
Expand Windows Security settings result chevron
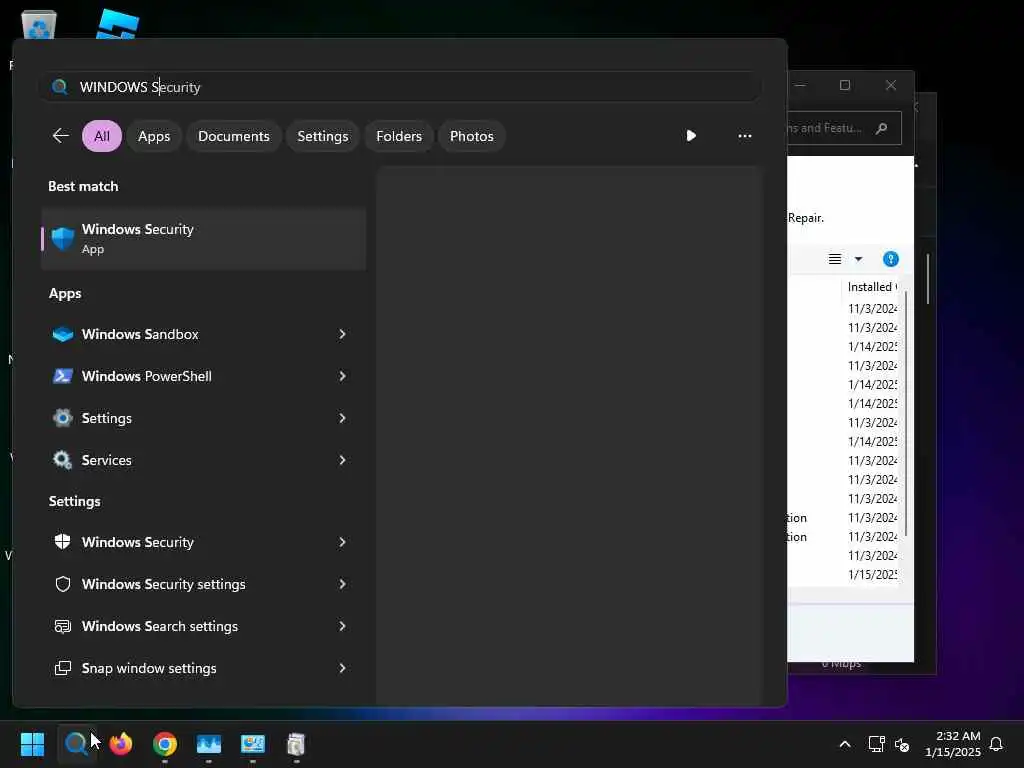[x=342, y=584]
